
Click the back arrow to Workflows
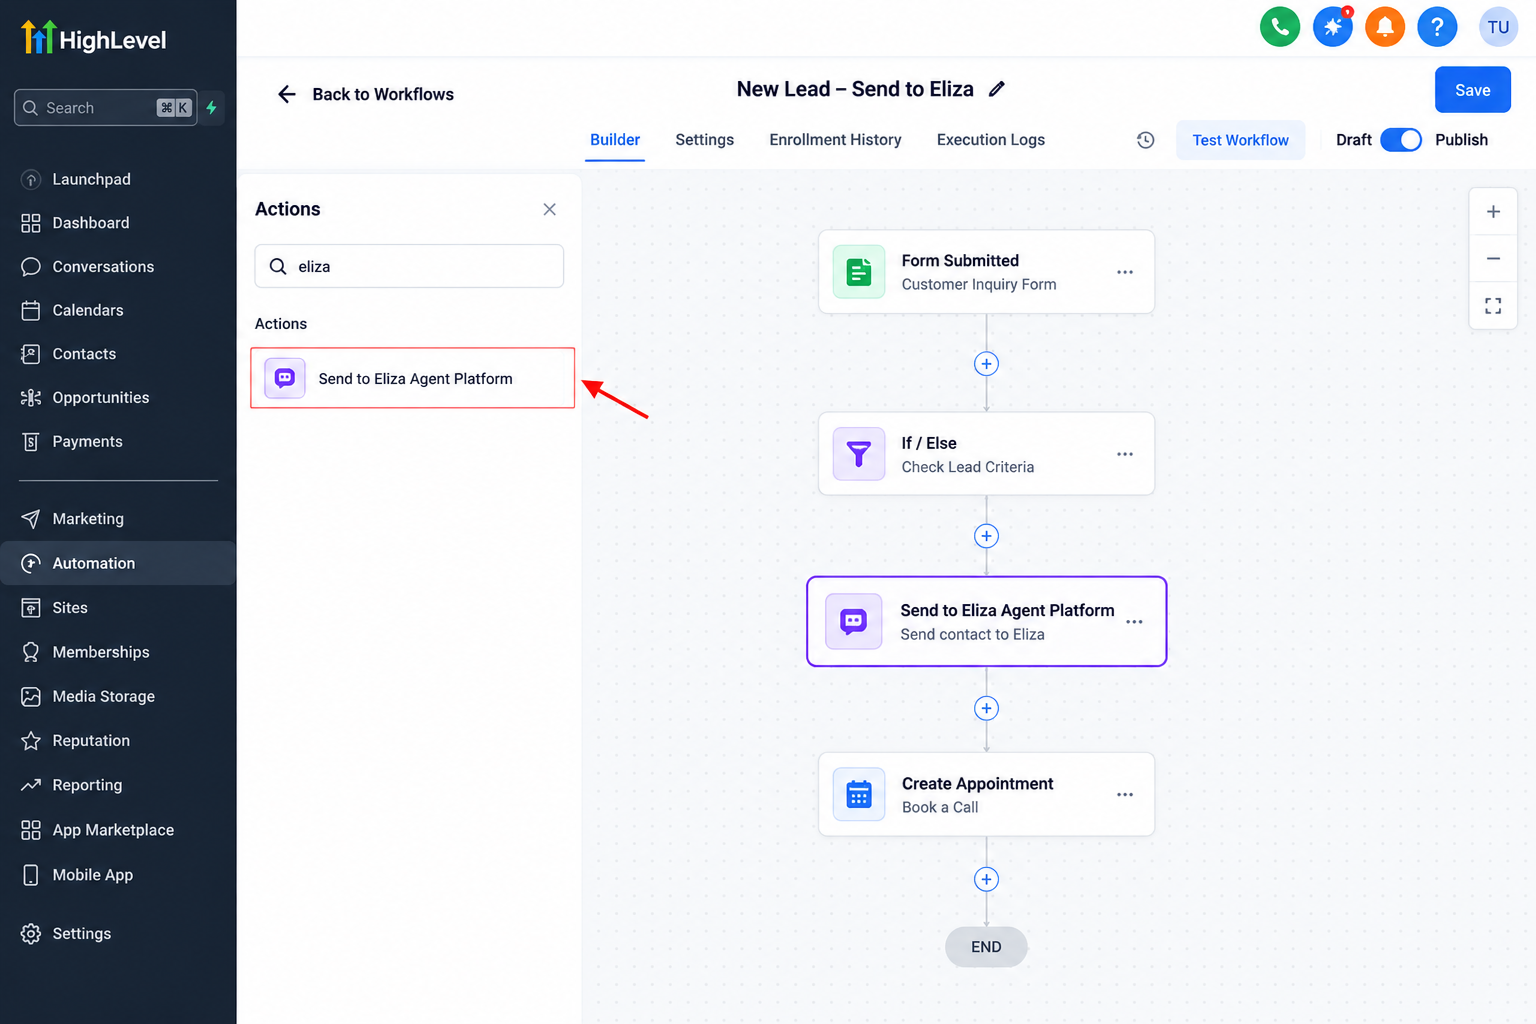tap(287, 94)
